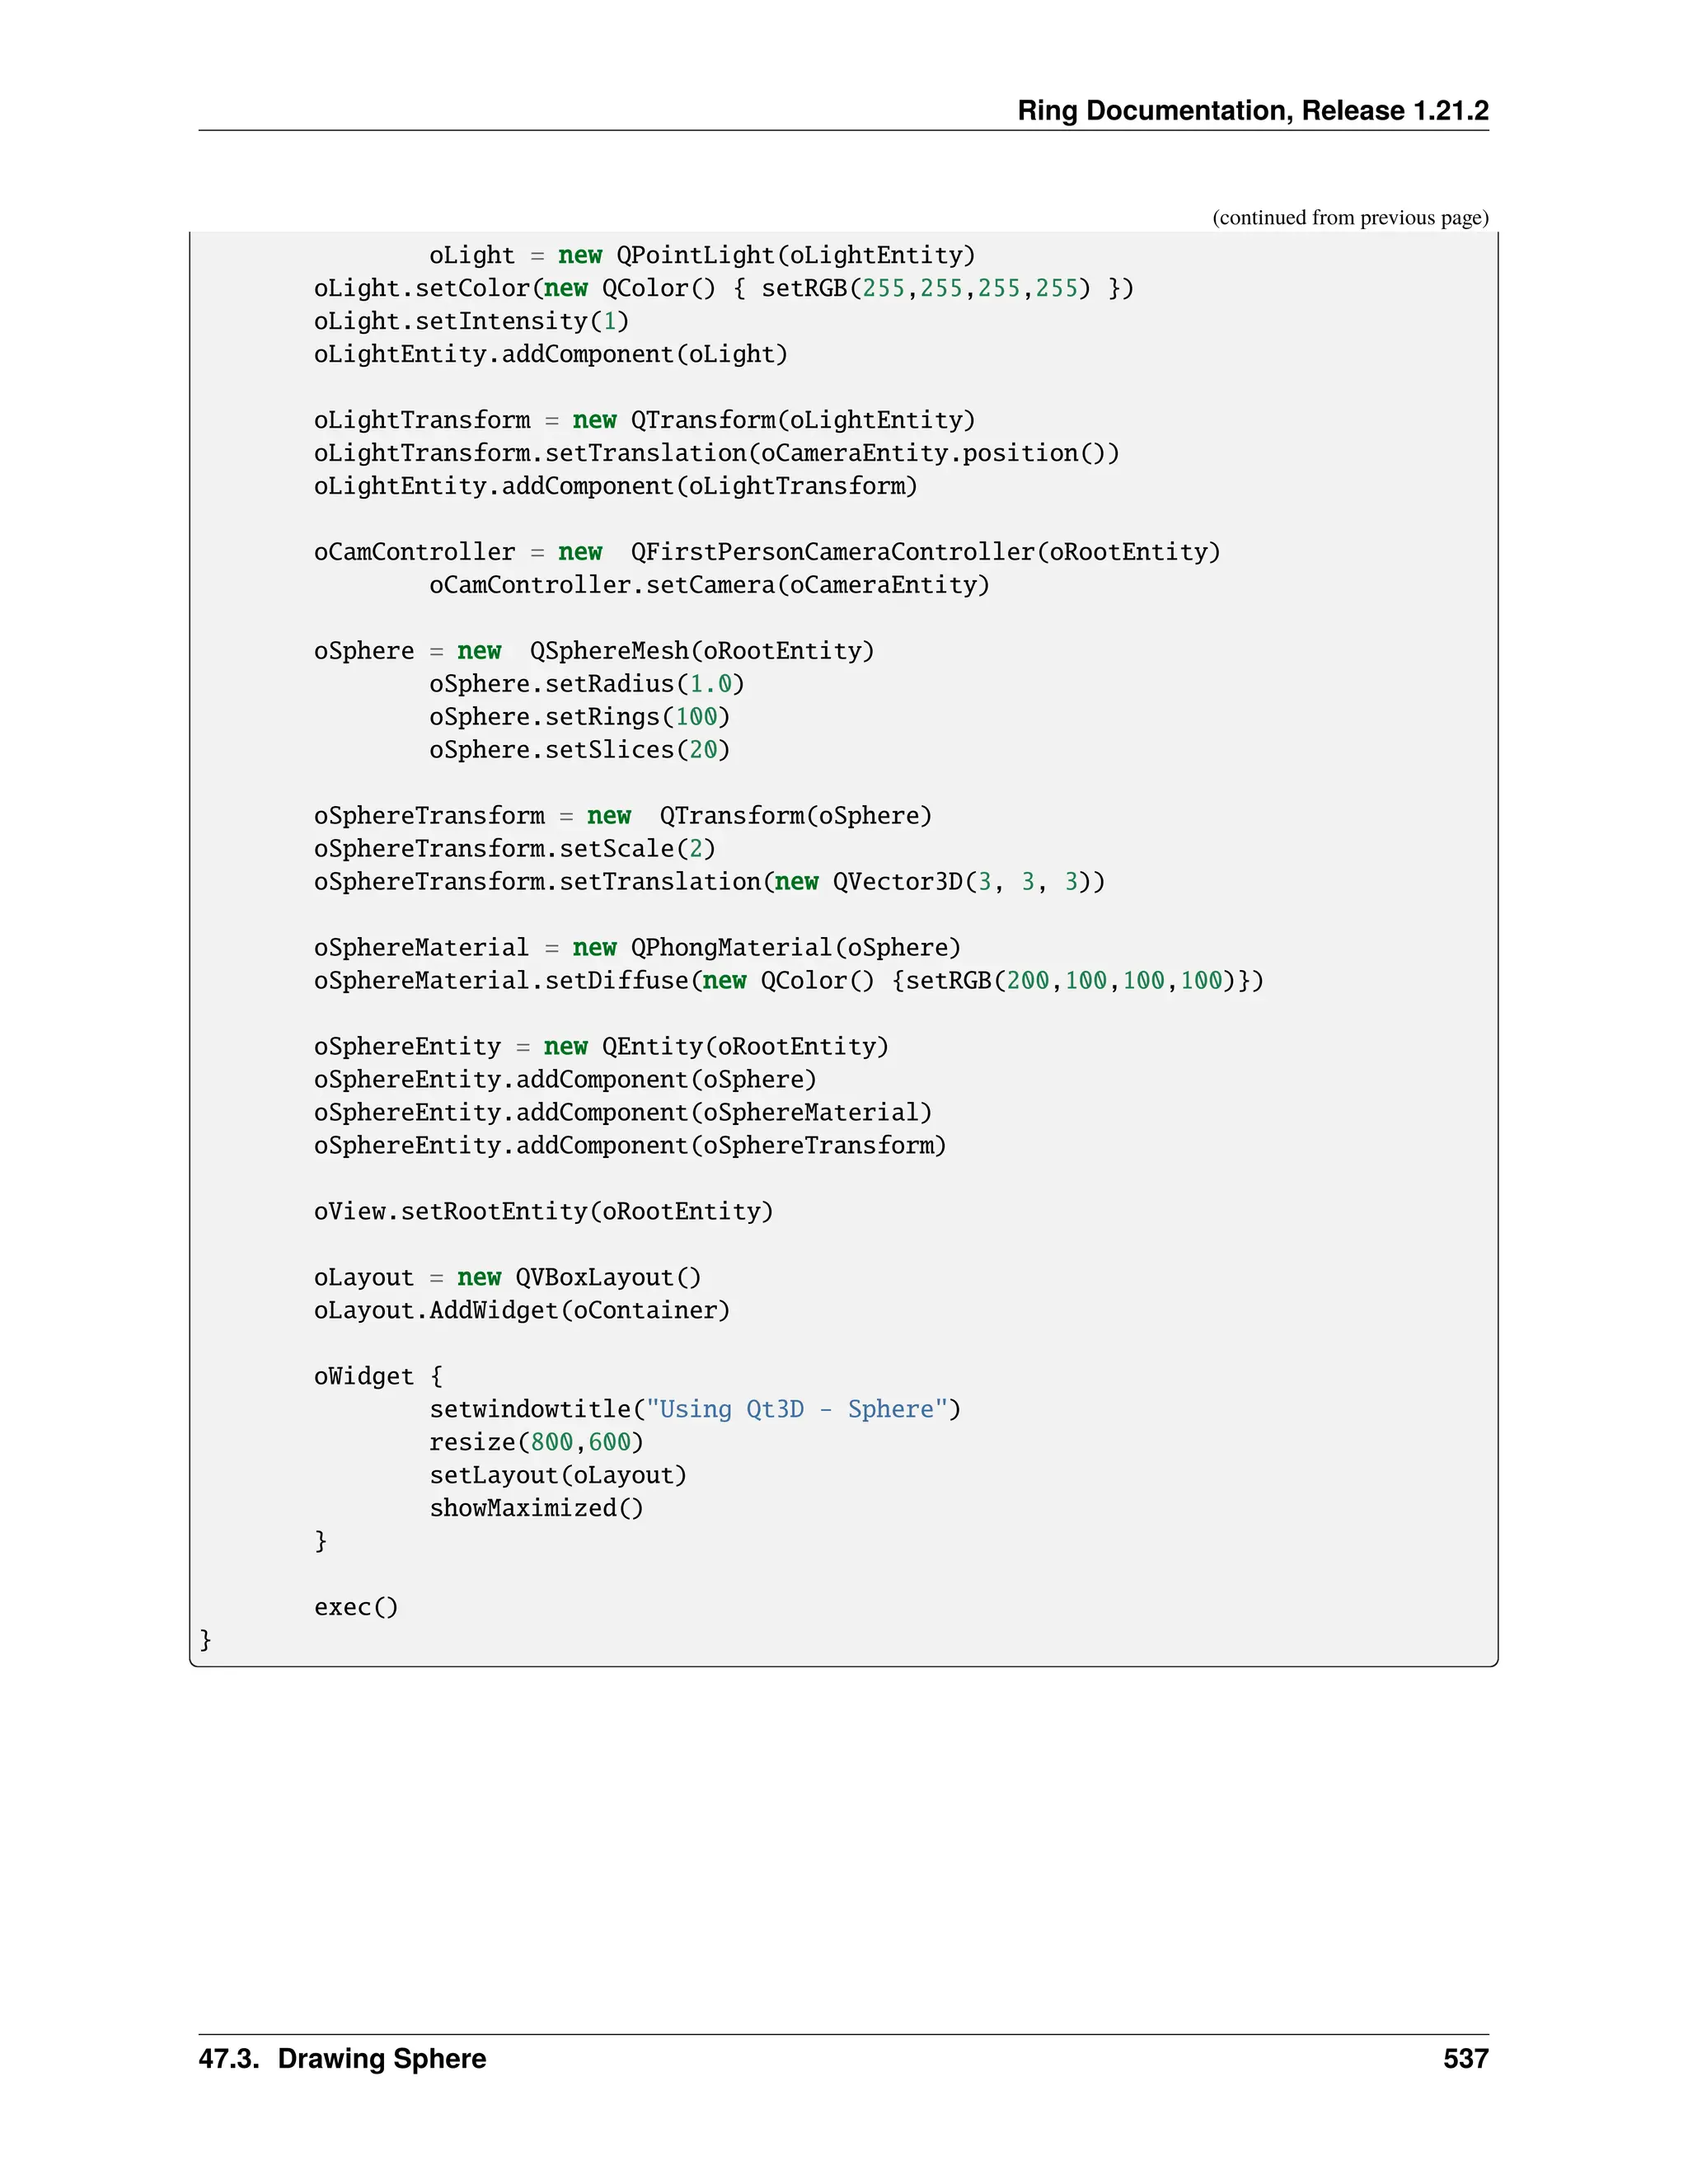Click the 'oLight.setIntensity(1)' code line
This screenshot has width=1688, height=2184.
click(471, 321)
